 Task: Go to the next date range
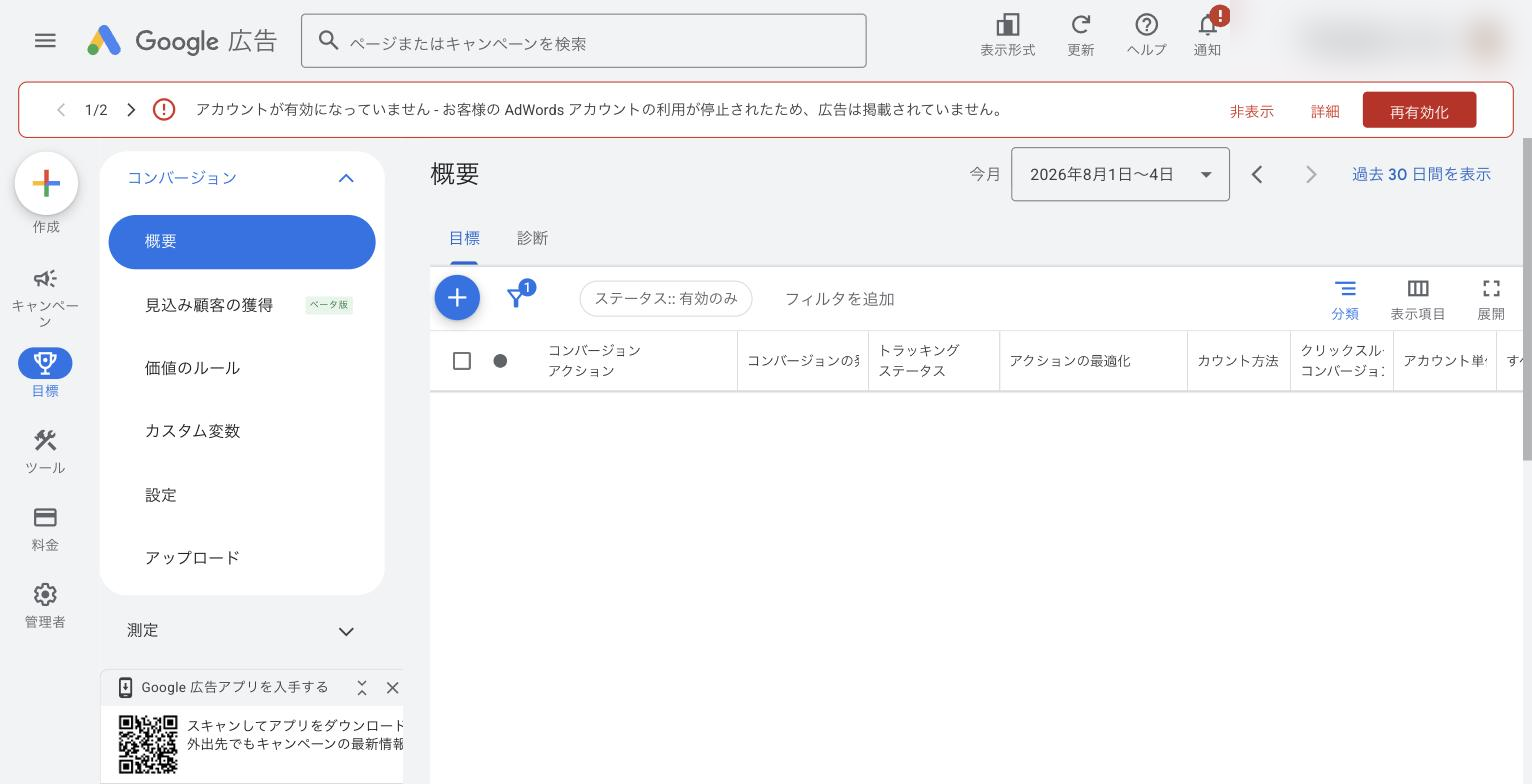(1311, 175)
